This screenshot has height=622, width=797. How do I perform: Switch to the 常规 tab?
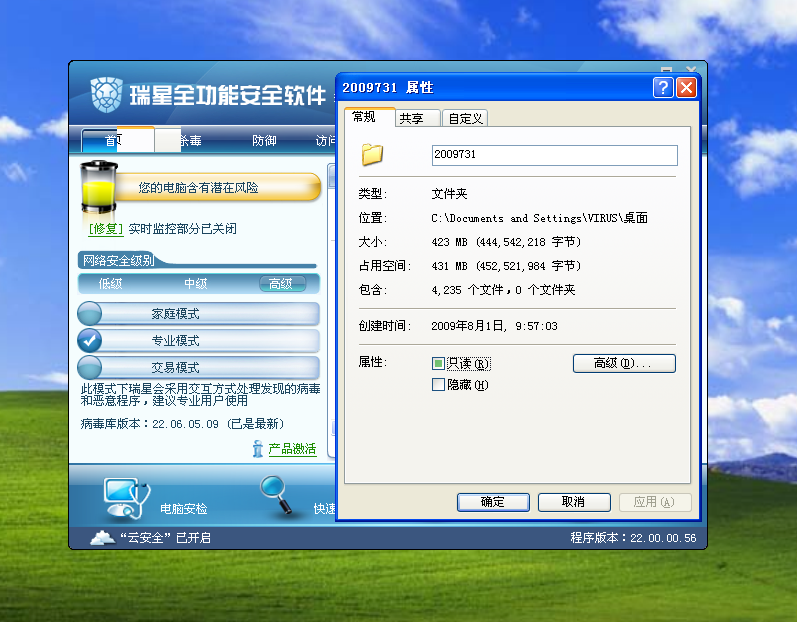point(369,117)
